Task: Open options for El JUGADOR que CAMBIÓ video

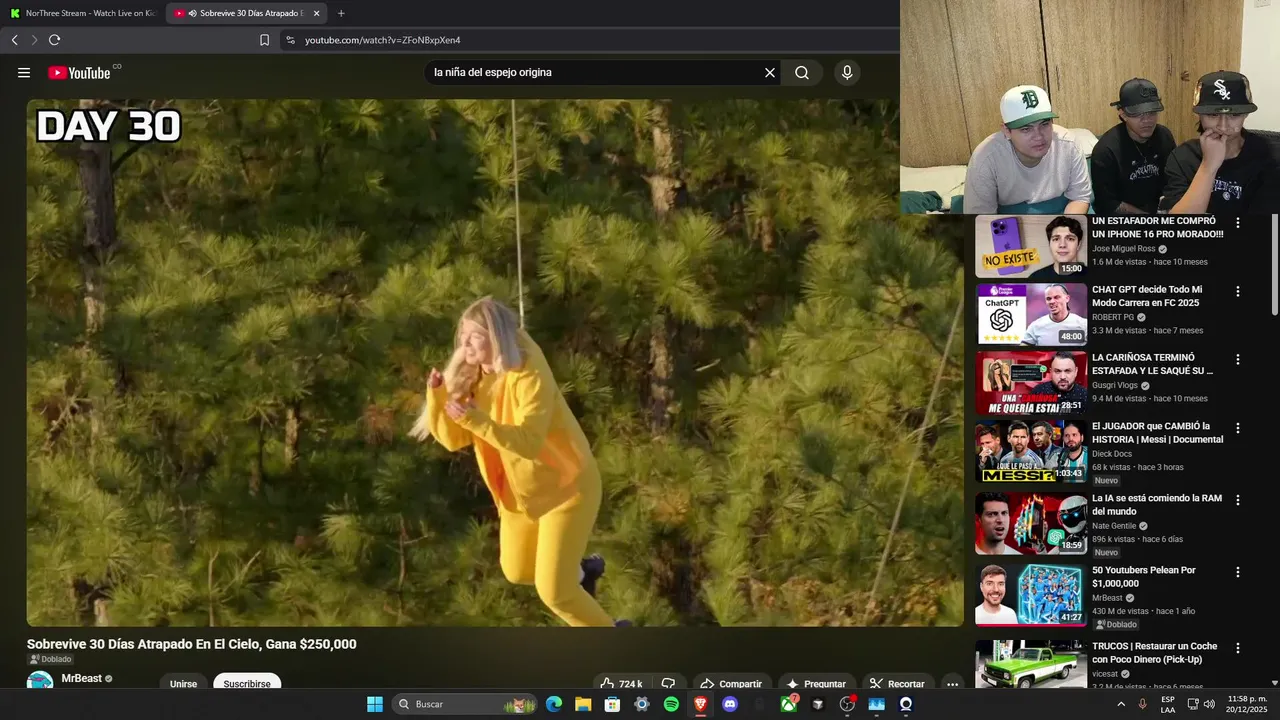Action: tap(1238, 428)
